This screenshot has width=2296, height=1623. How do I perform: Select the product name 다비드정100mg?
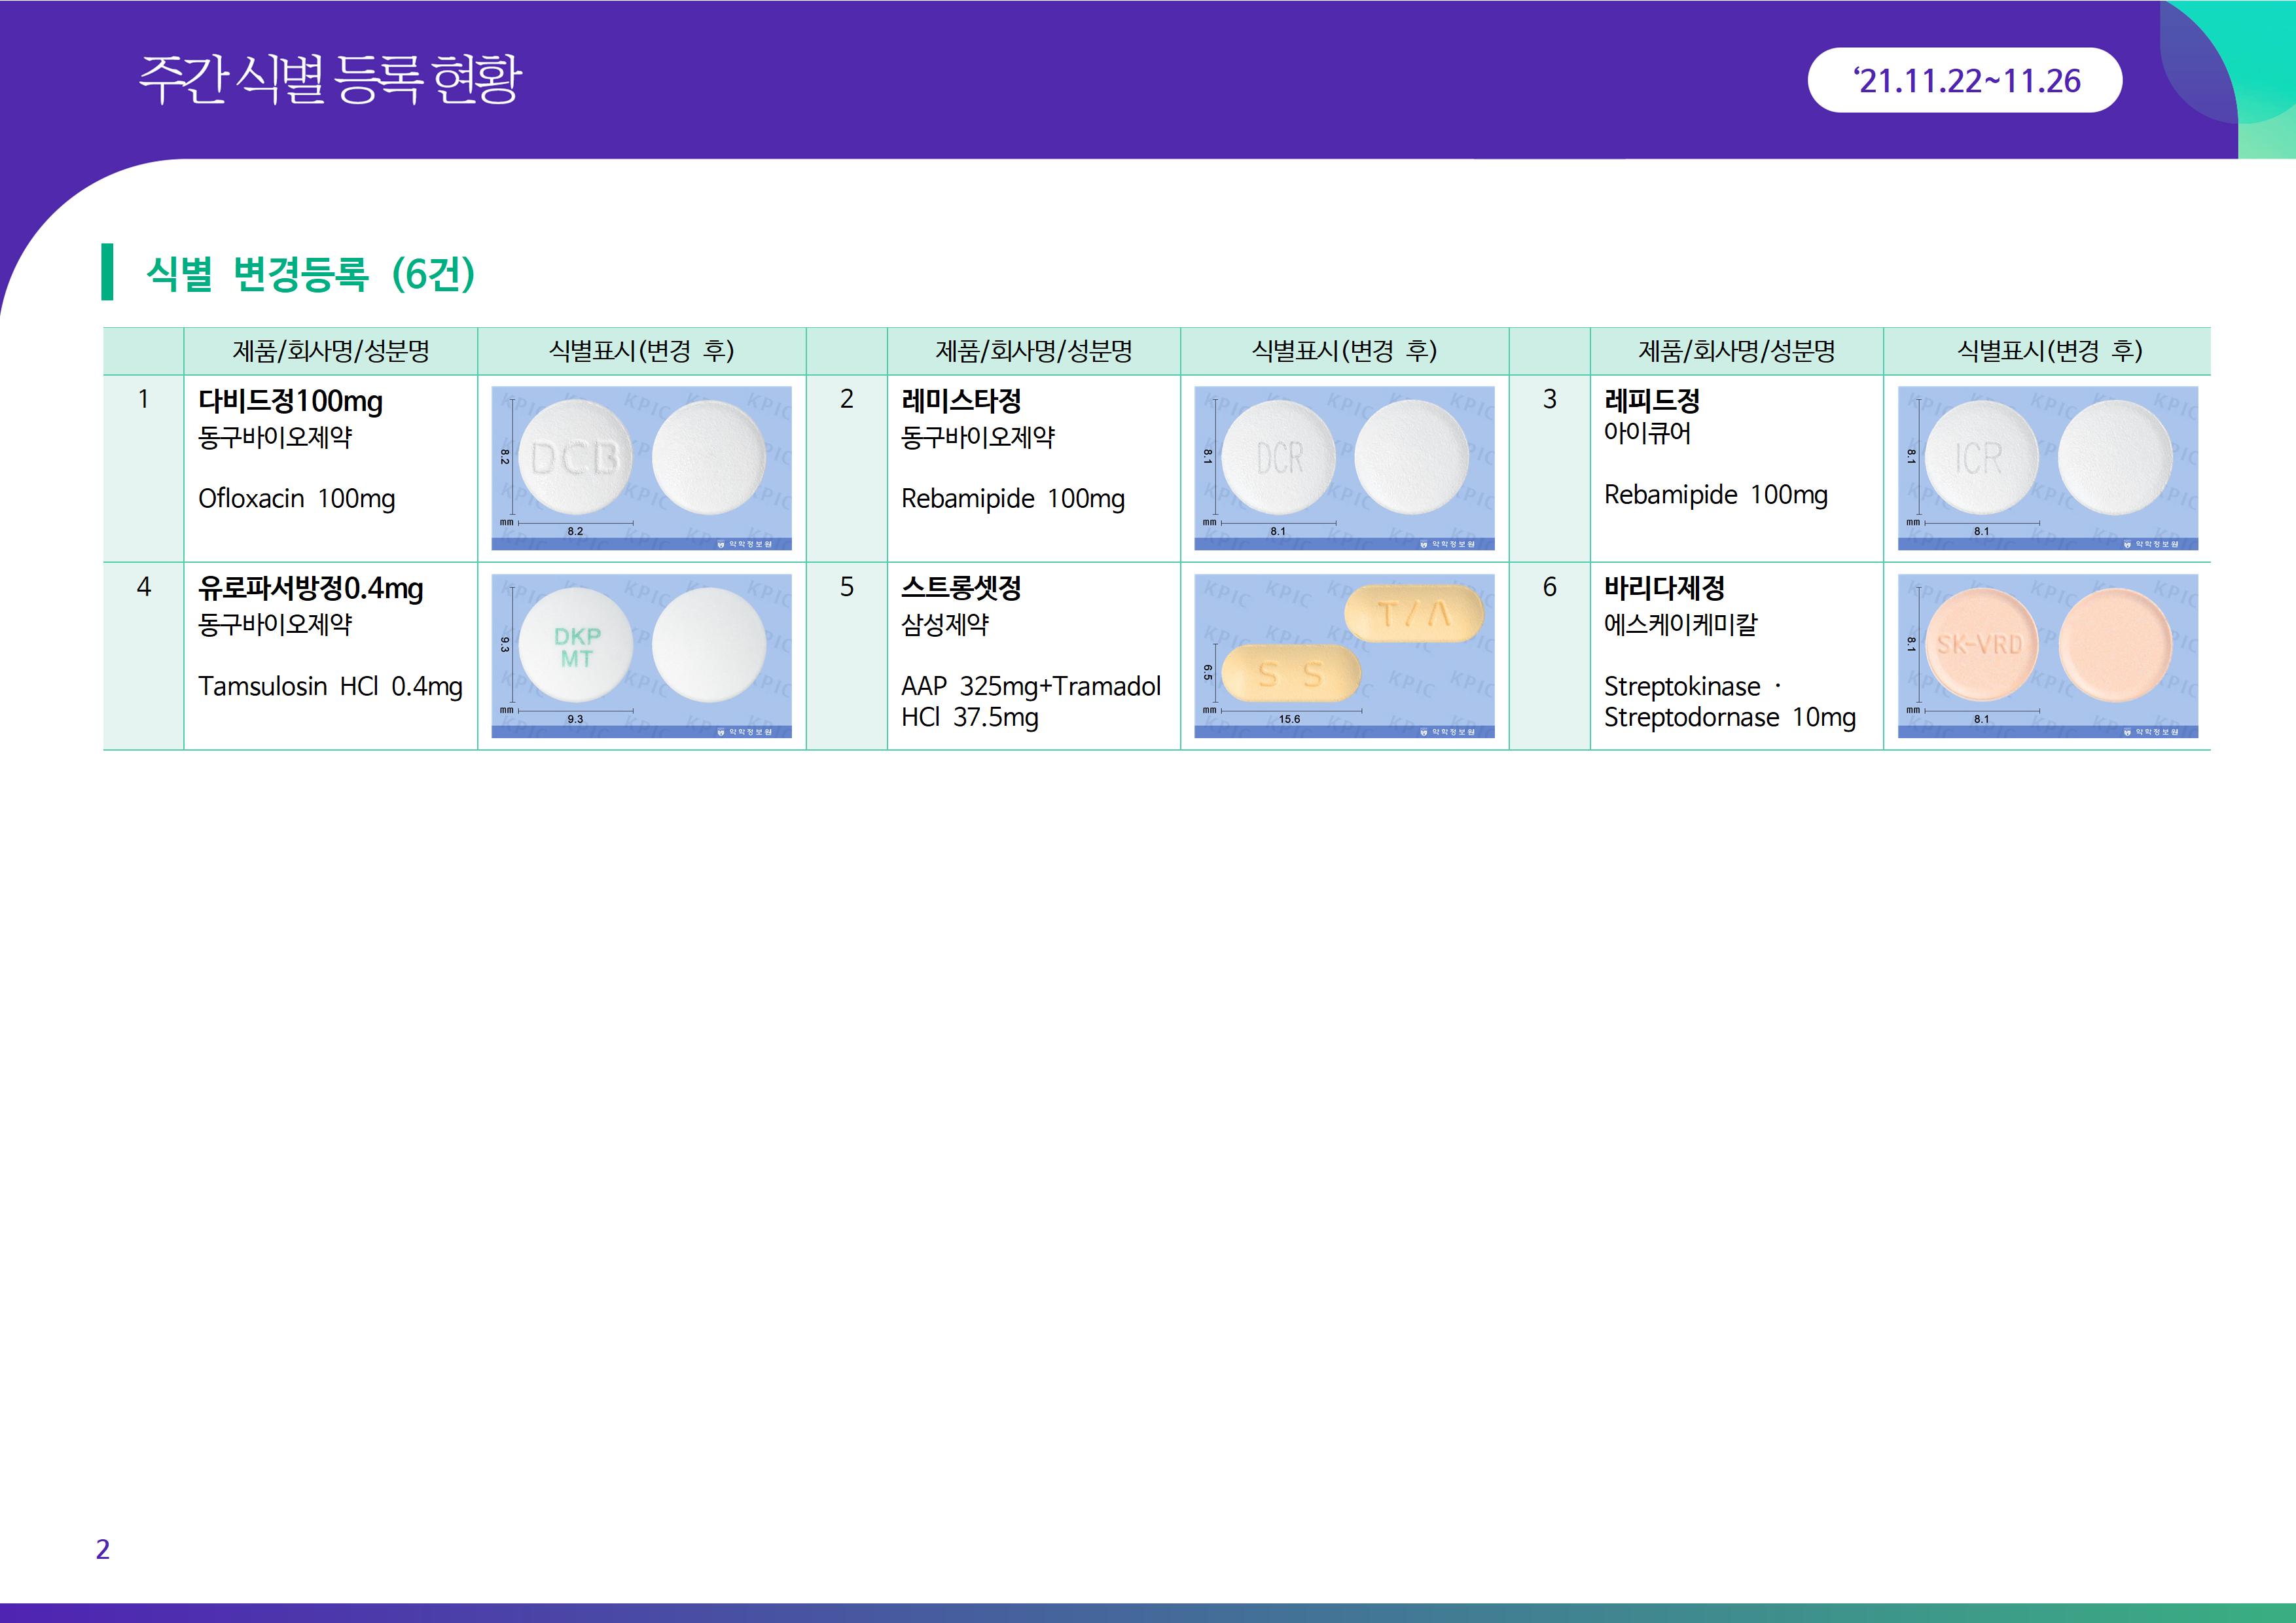(290, 401)
